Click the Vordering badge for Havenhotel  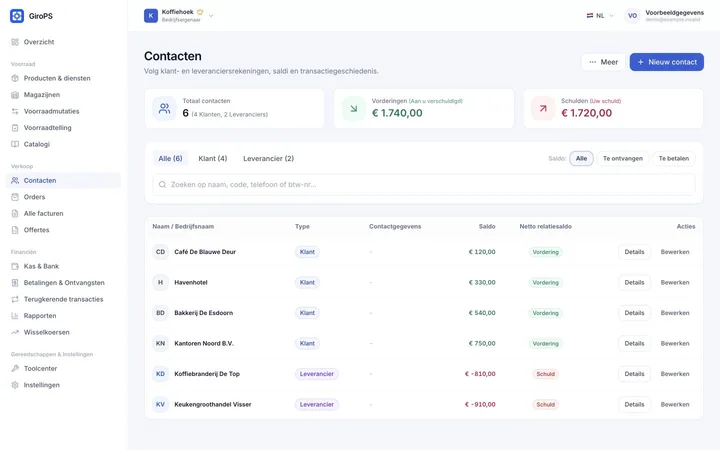546,283
